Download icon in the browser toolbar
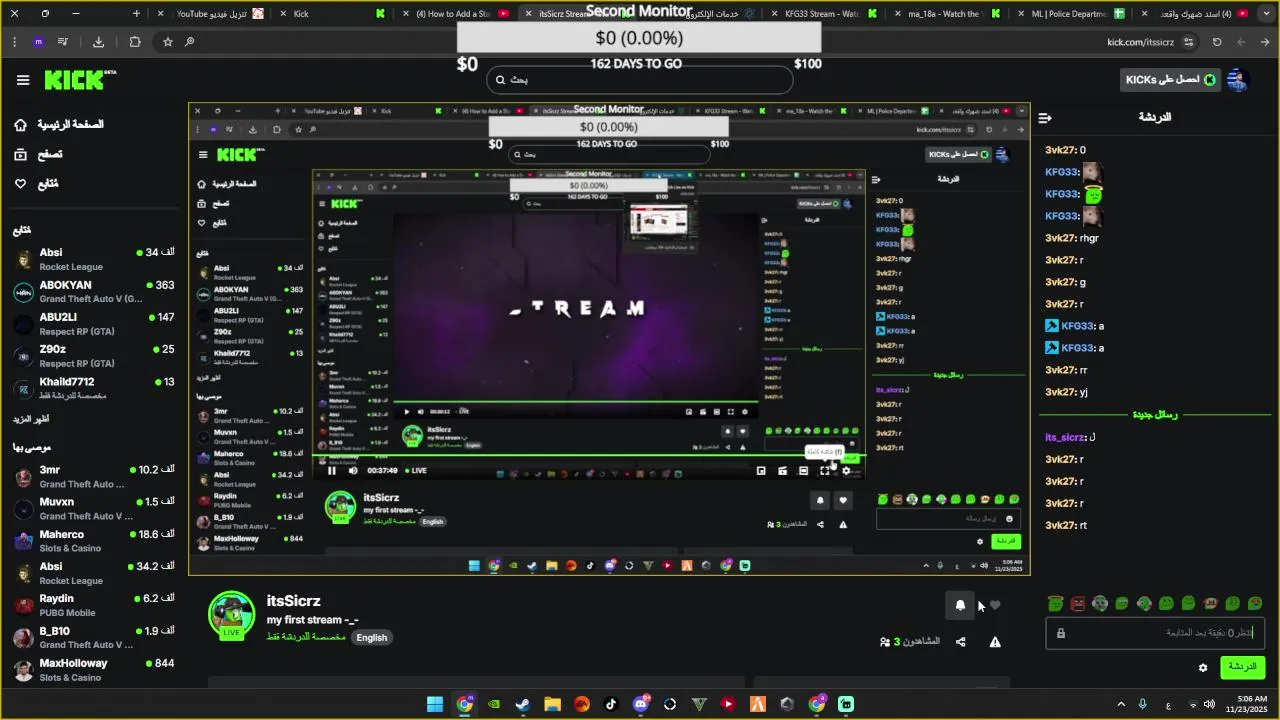The height and width of the screenshot is (720, 1280). tap(98, 42)
